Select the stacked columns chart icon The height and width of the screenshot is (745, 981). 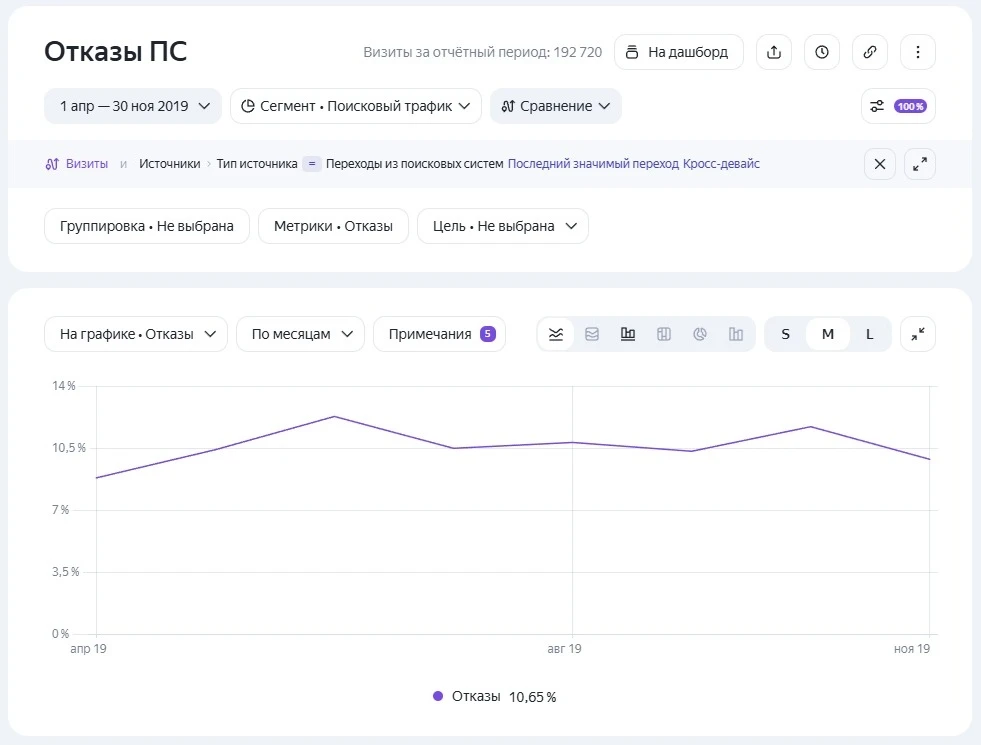[x=664, y=334]
